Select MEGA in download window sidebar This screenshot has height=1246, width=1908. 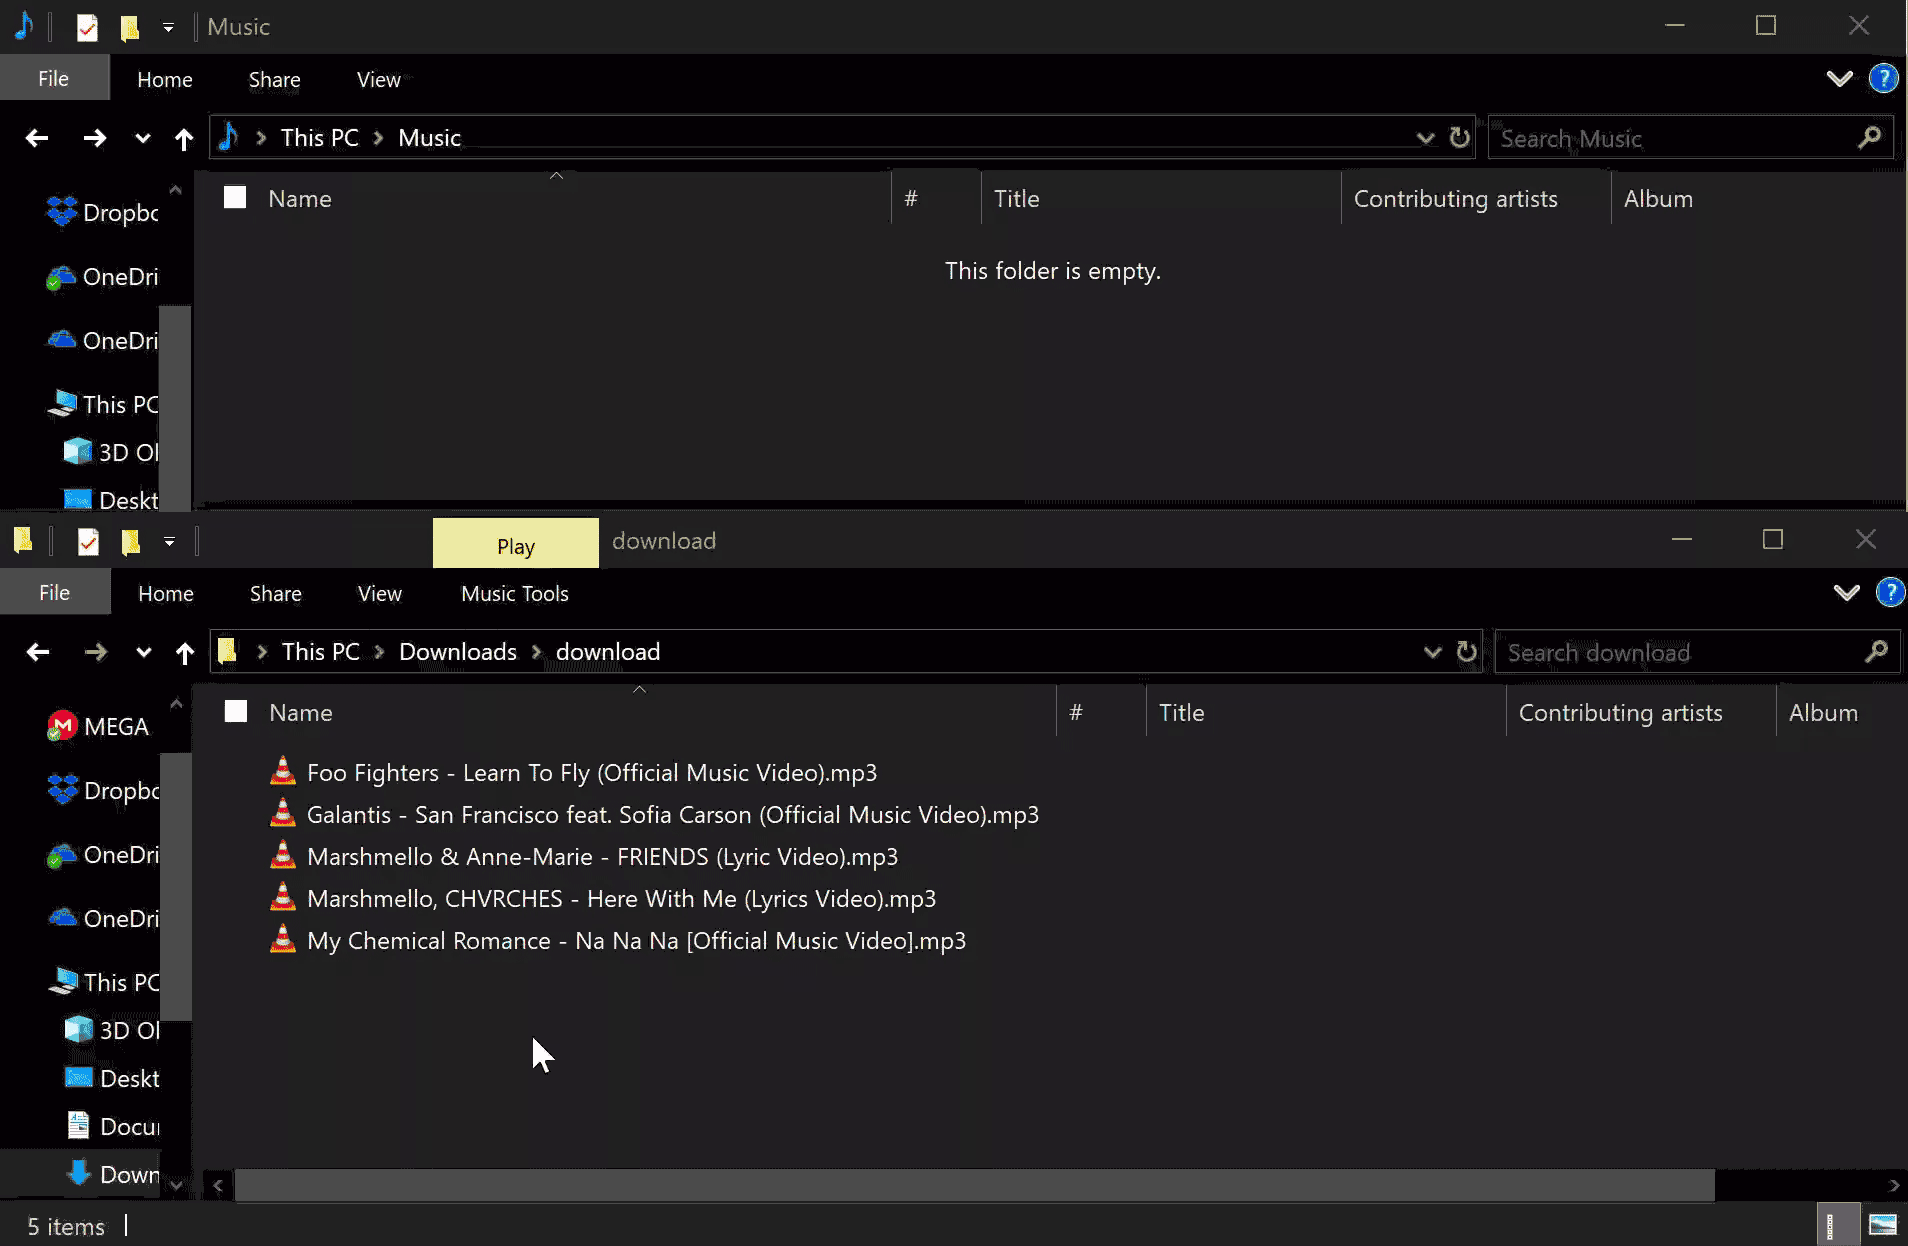pos(98,726)
